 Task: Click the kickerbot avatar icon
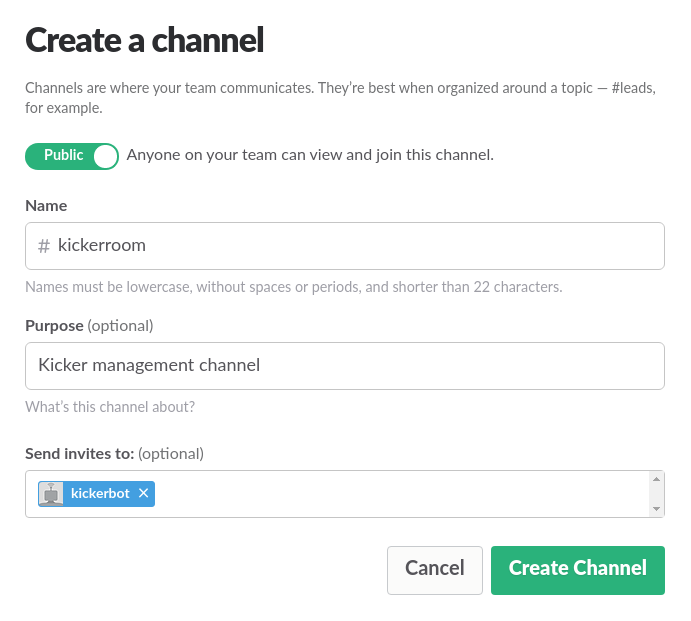(x=51, y=494)
